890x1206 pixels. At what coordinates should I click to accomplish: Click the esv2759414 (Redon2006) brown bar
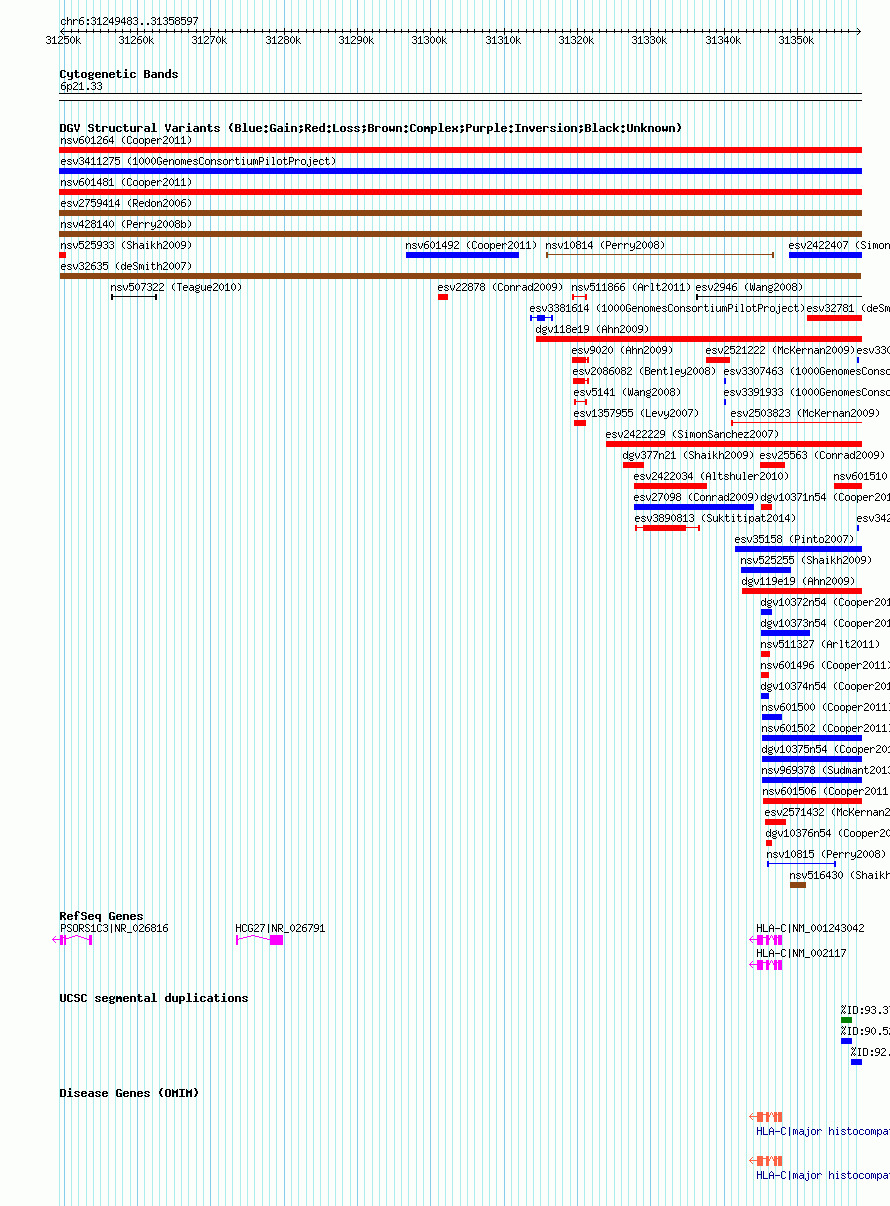click(x=460, y=213)
